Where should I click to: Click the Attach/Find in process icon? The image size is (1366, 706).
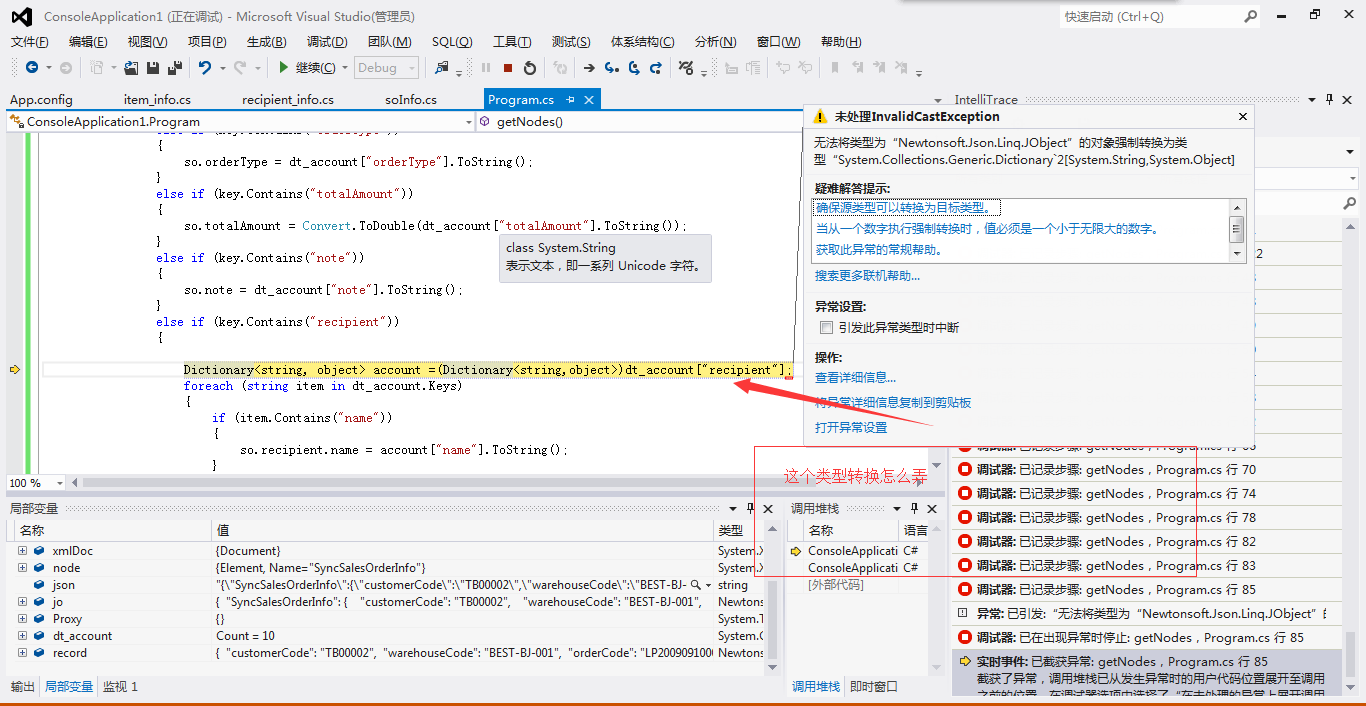442,68
